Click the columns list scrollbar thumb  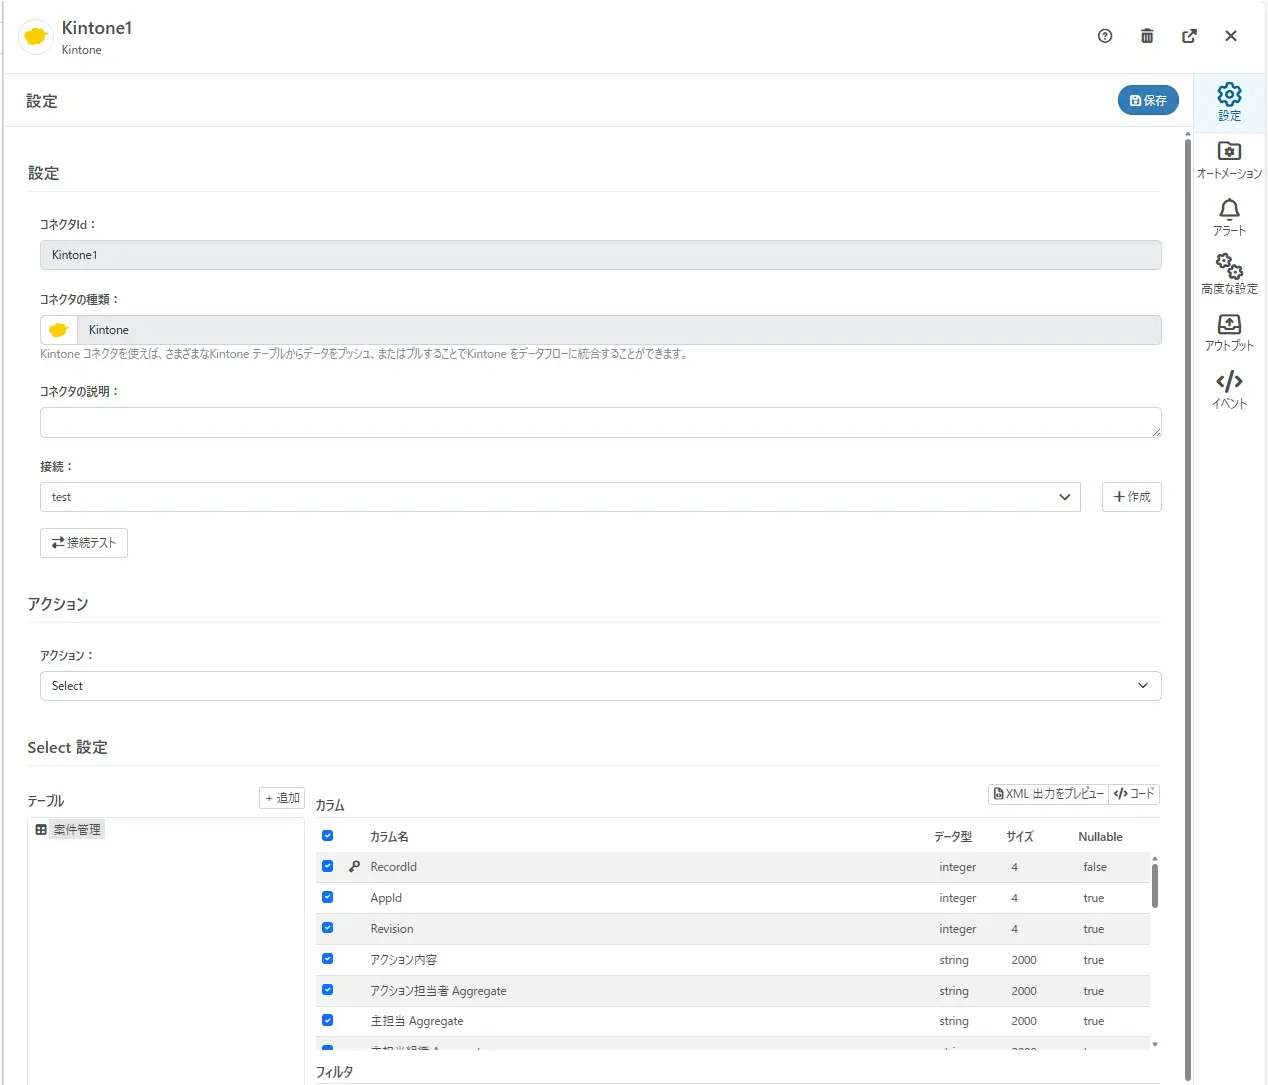coord(1155,886)
